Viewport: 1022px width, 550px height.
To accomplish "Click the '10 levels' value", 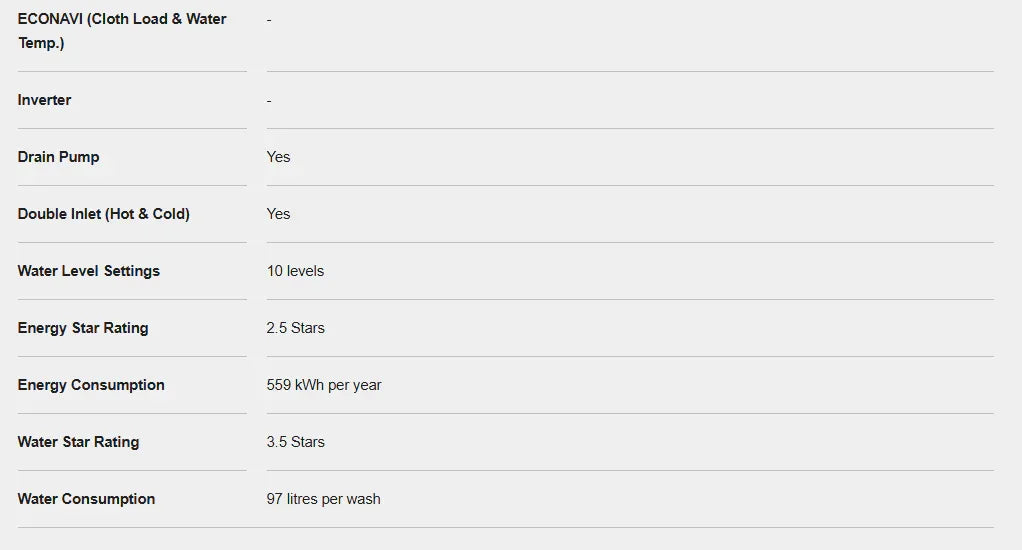I will [295, 271].
